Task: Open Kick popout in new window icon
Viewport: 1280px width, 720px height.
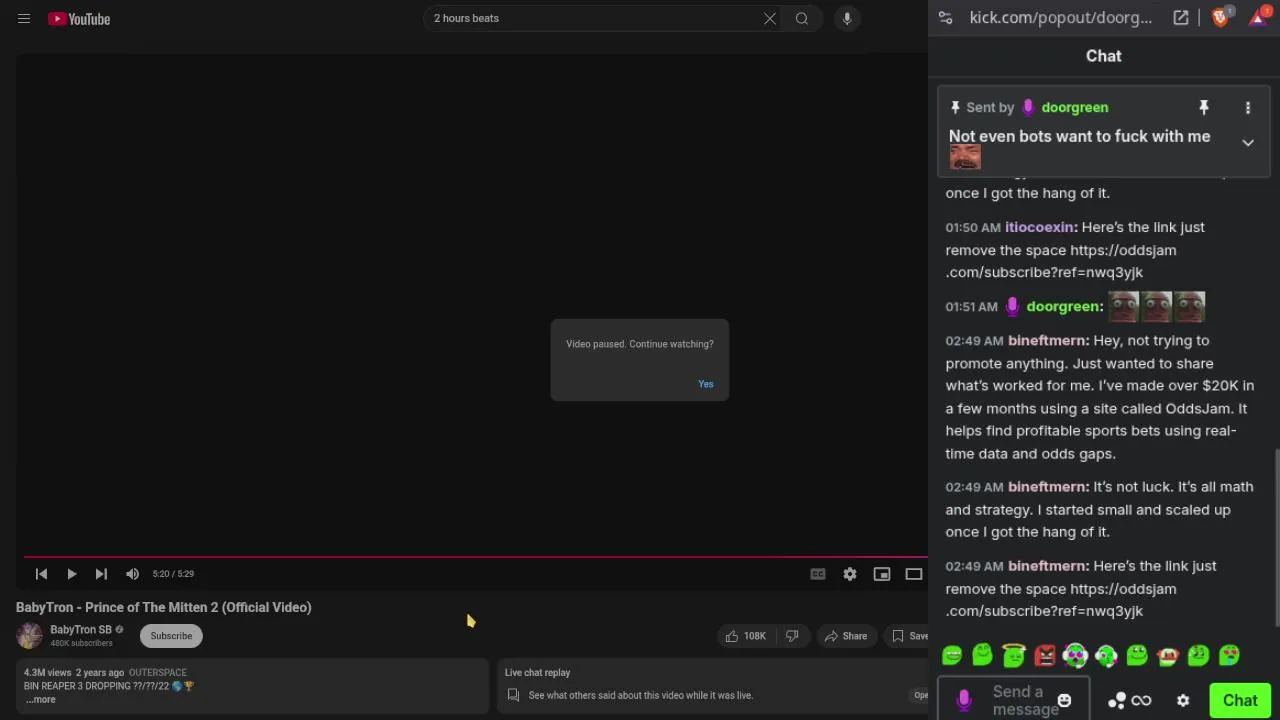Action: 1181,18
